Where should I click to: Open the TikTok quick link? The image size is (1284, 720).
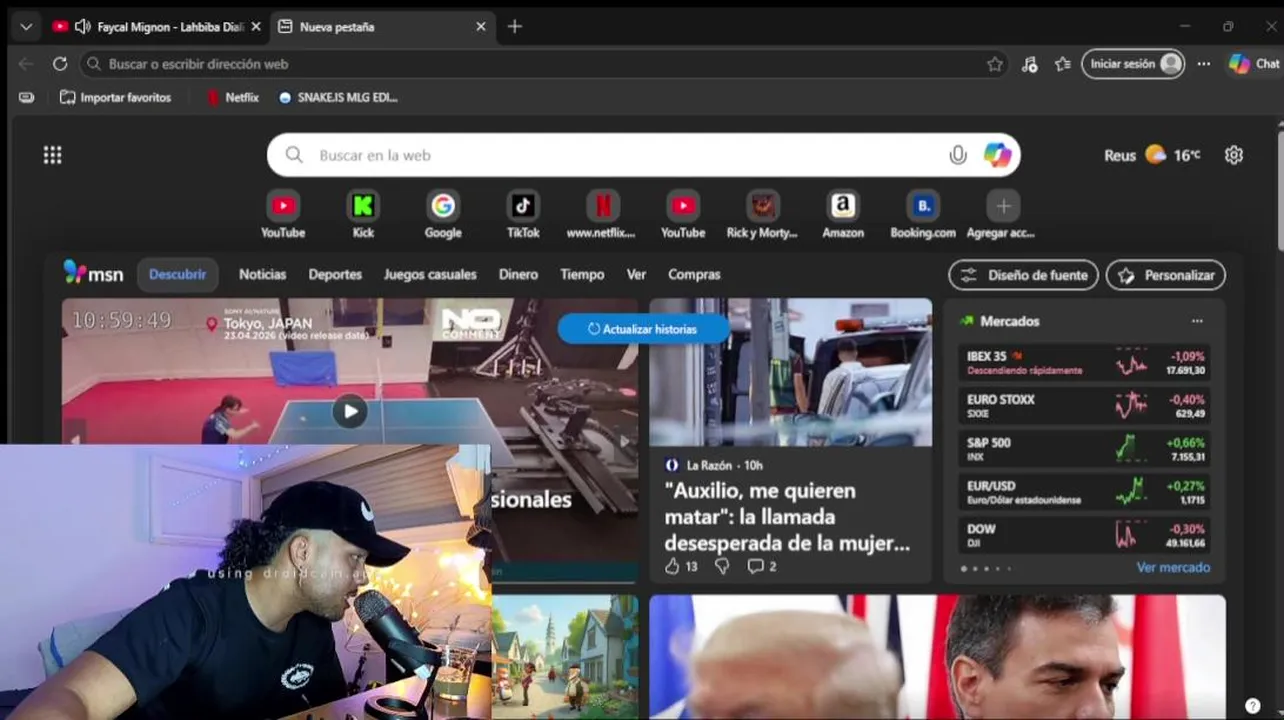point(523,215)
